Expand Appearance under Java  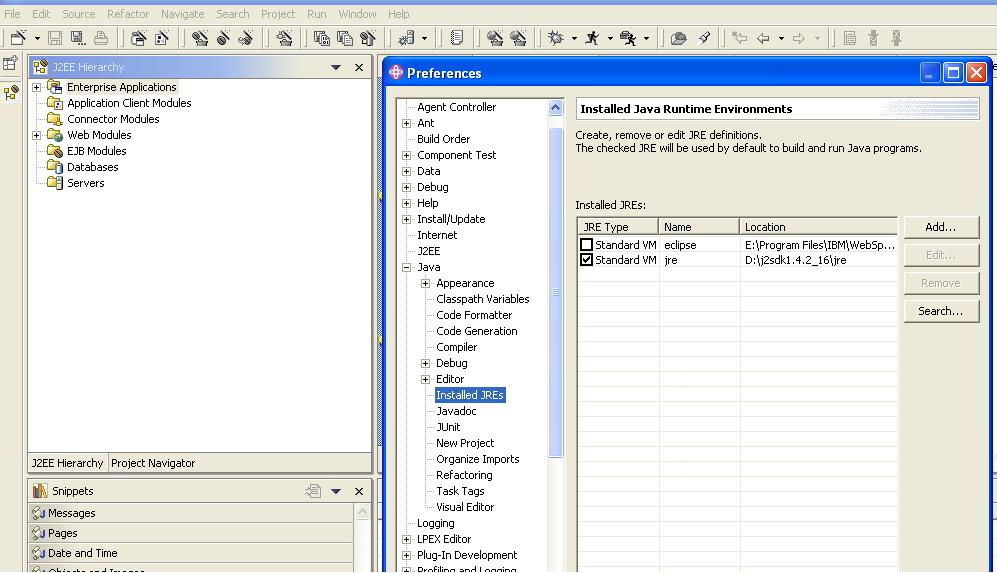tap(426, 283)
